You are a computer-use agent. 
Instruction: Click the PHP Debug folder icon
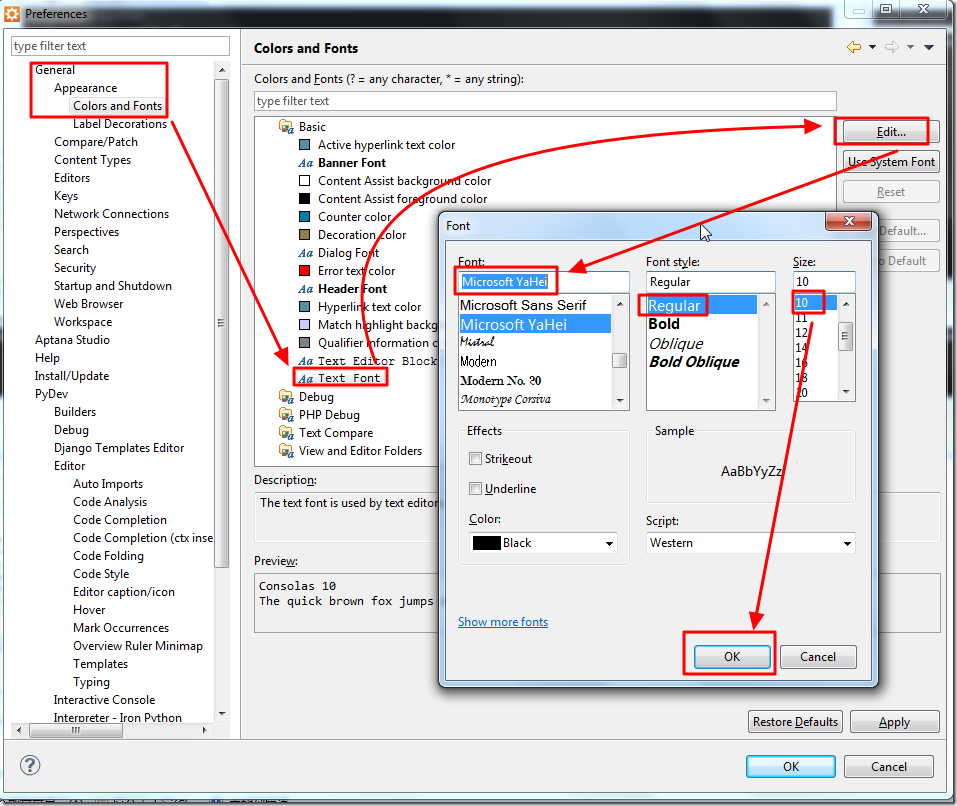(286, 415)
